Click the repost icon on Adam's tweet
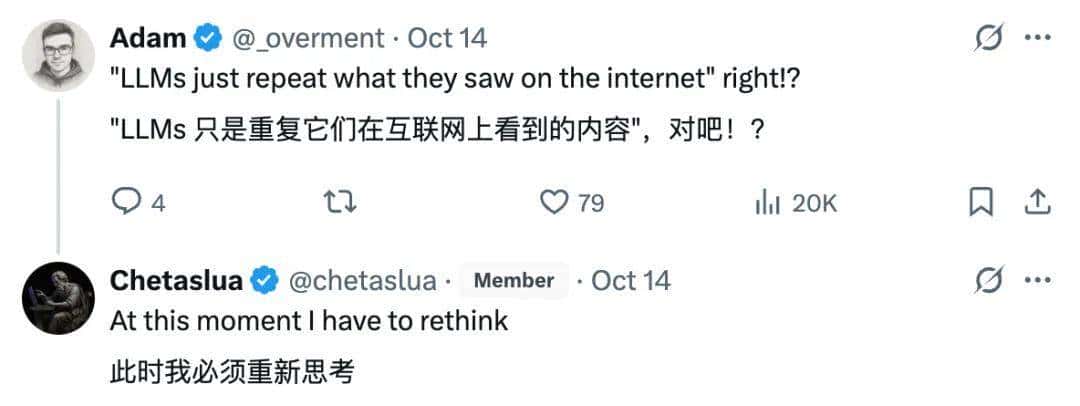The height and width of the screenshot is (406, 1080). point(340,203)
